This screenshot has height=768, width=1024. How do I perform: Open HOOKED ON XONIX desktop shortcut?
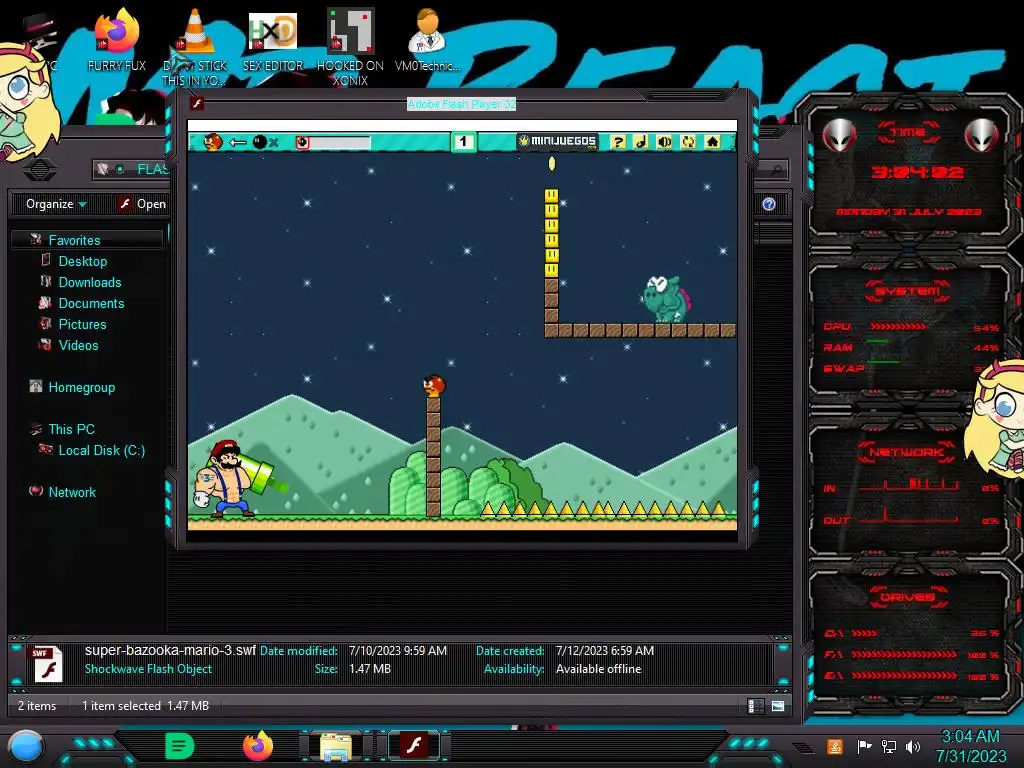[x=350, y=47]
